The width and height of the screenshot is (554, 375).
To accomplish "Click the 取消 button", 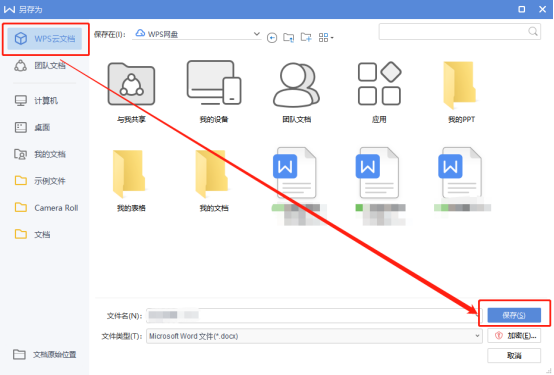I will coord(514,356).
